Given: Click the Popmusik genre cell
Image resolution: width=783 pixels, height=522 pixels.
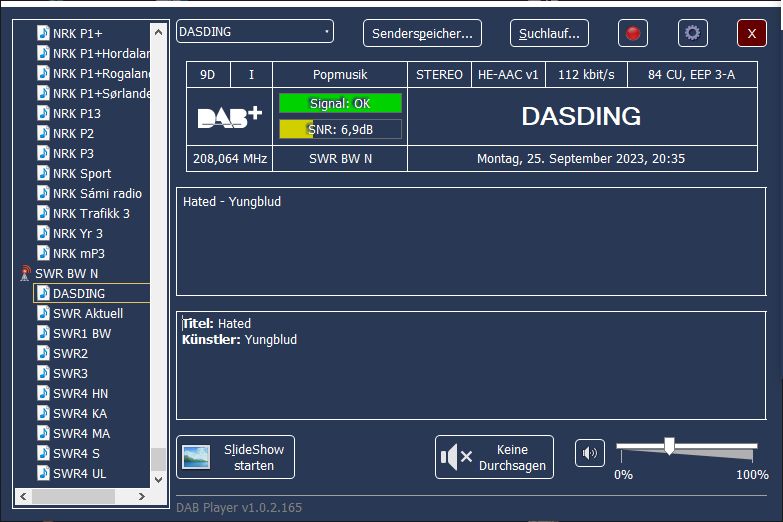Looking at the screenshot, I should click(x=340, y=75).
